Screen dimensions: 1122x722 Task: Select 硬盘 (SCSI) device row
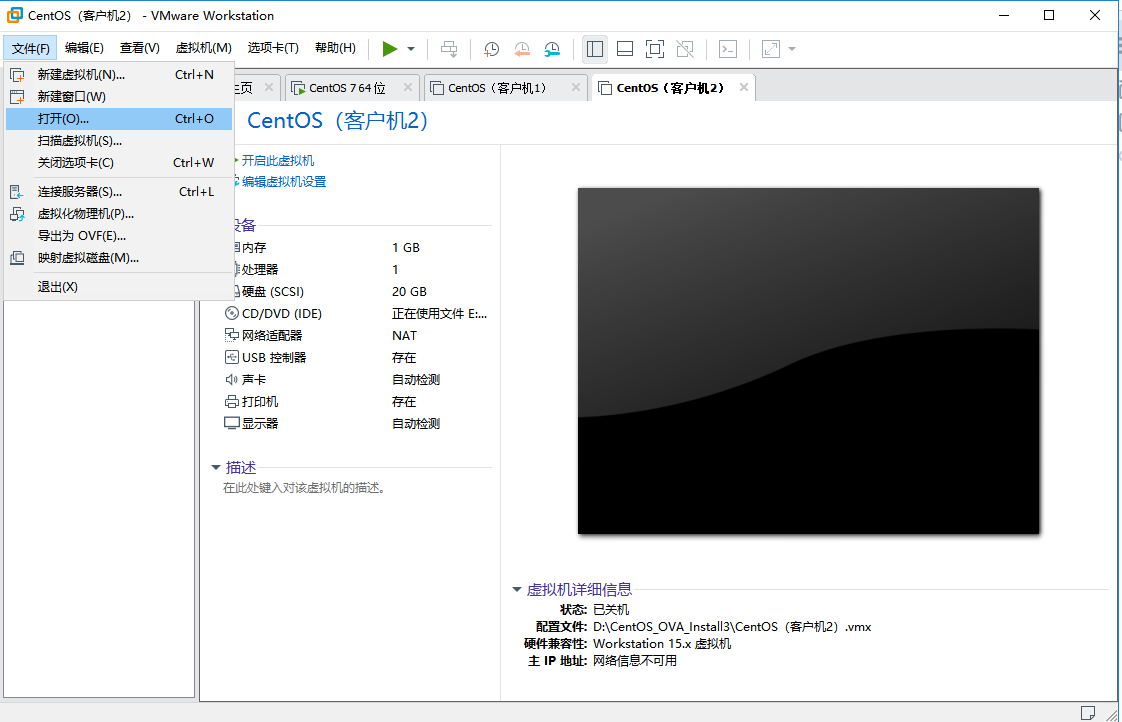tap(358, 292)
